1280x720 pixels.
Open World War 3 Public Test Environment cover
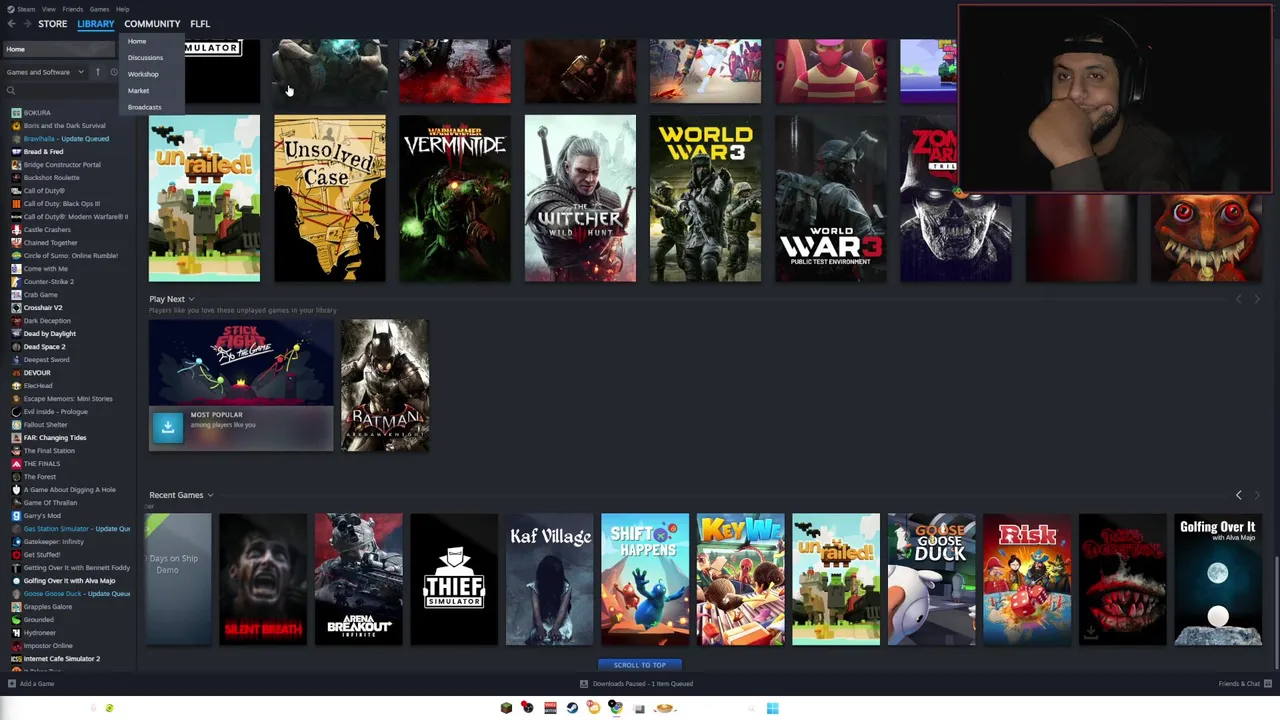831,198
